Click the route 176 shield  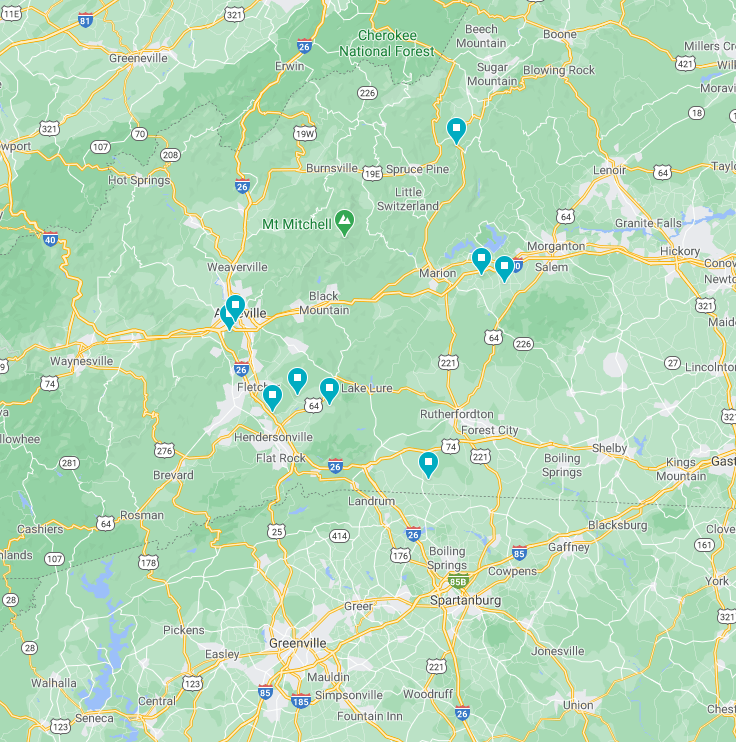(400, 555)
